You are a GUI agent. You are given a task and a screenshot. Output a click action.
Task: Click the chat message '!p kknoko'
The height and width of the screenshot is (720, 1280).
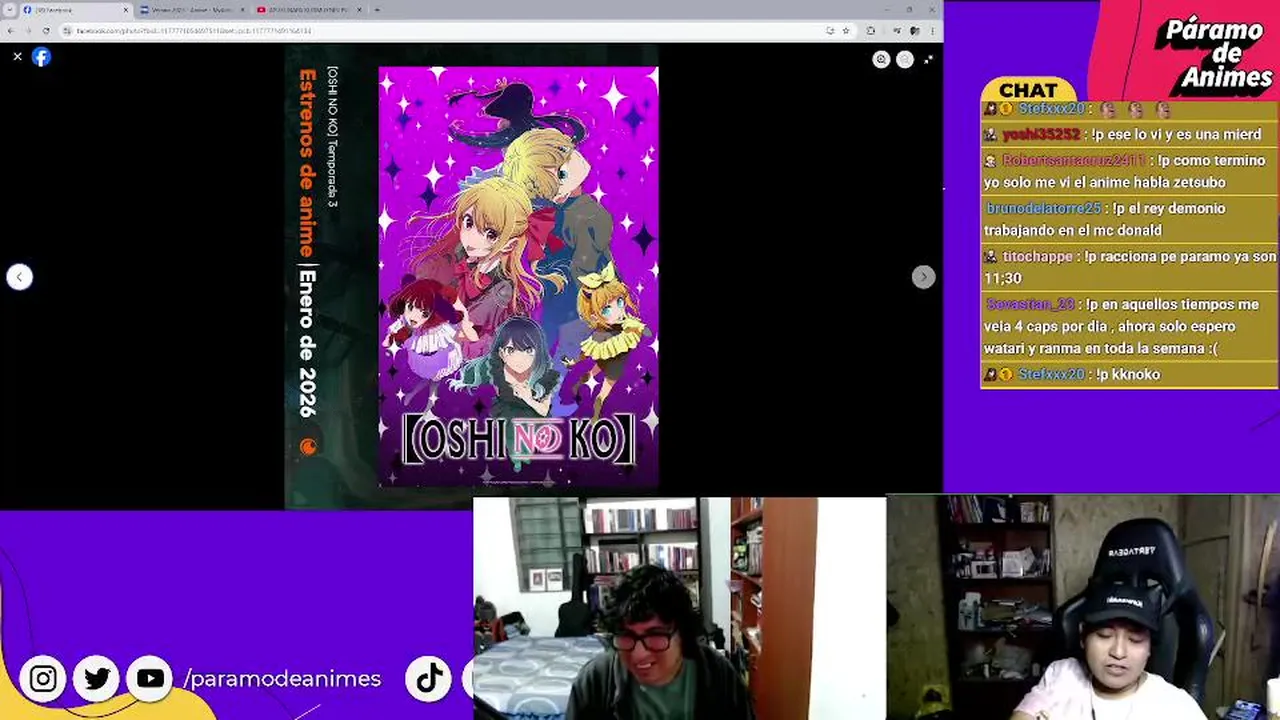click(x=1128, y=375)
